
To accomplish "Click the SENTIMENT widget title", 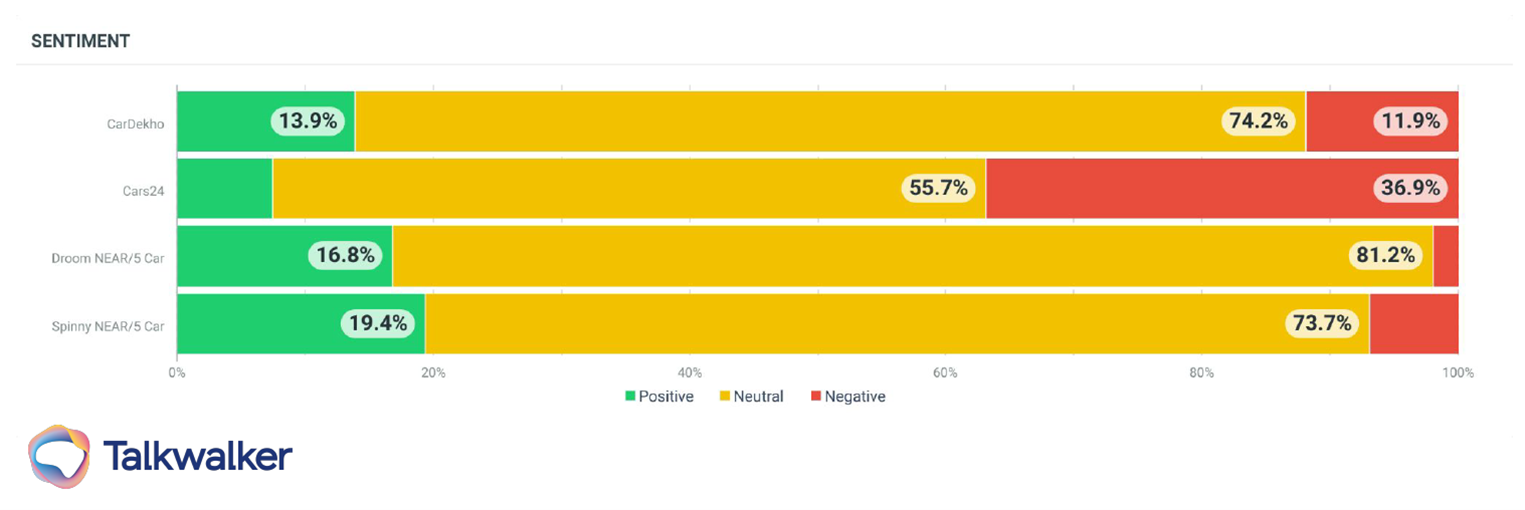I will [80, 42].
